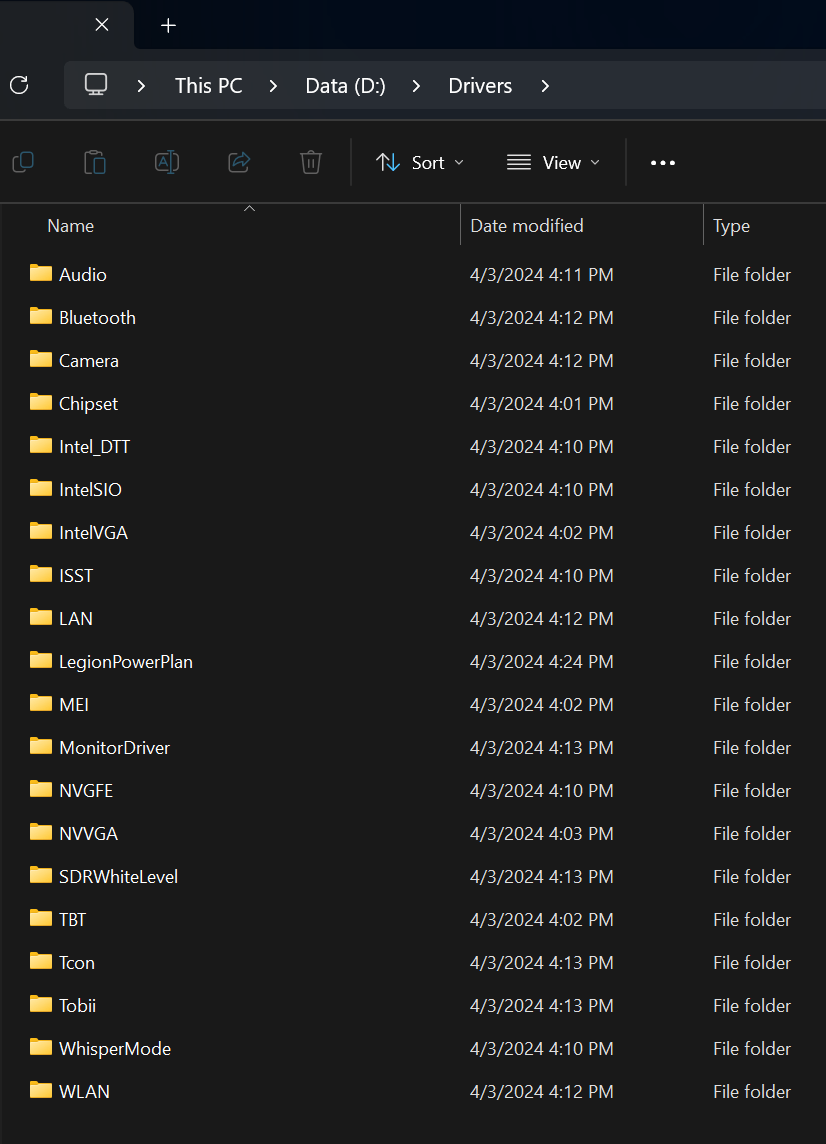Close the current Explorer tab
The image size is (826, 1144).
102,25
